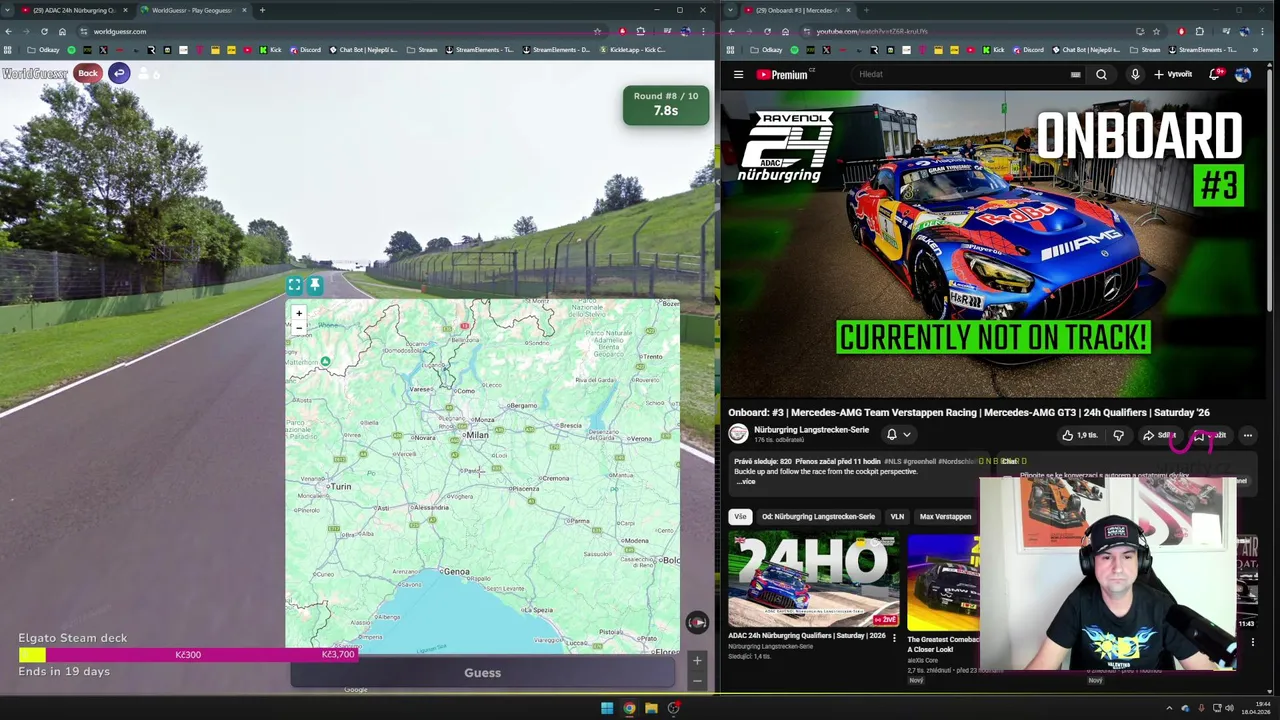Bookmark the WorldGuessr page with the star
The image size is (1280, 720).
(597, 31)
